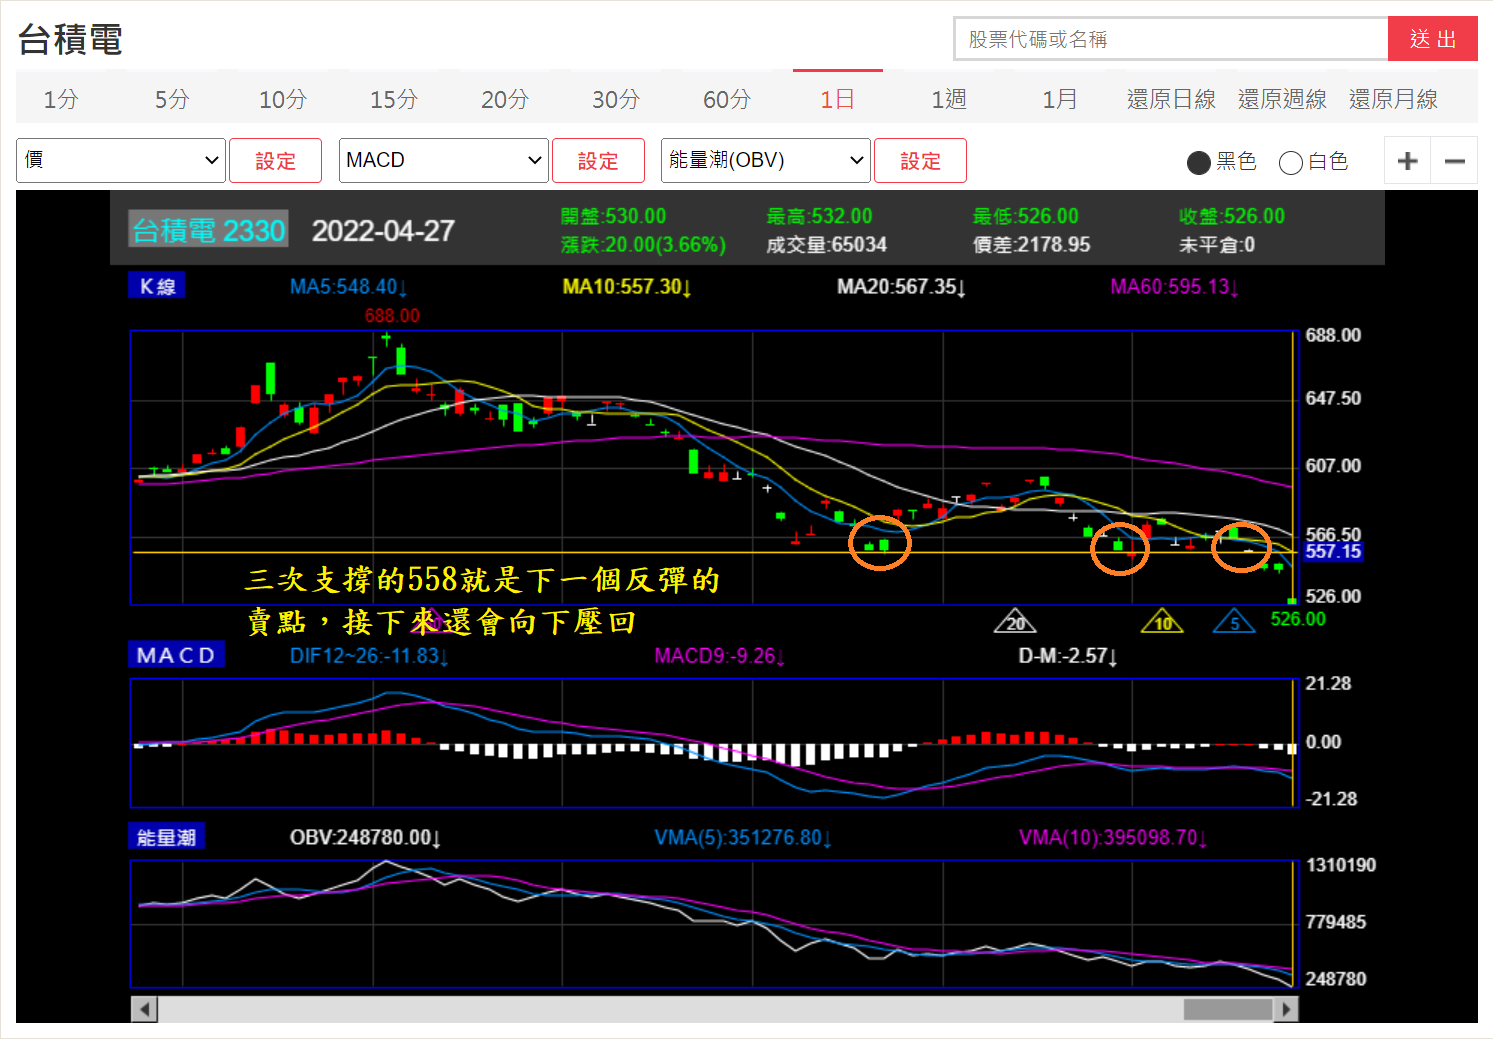Viewport: 1493px width, 1040px height.
Task: Click the MA5:548.40 legend value
Action: [x=348, y=287]
